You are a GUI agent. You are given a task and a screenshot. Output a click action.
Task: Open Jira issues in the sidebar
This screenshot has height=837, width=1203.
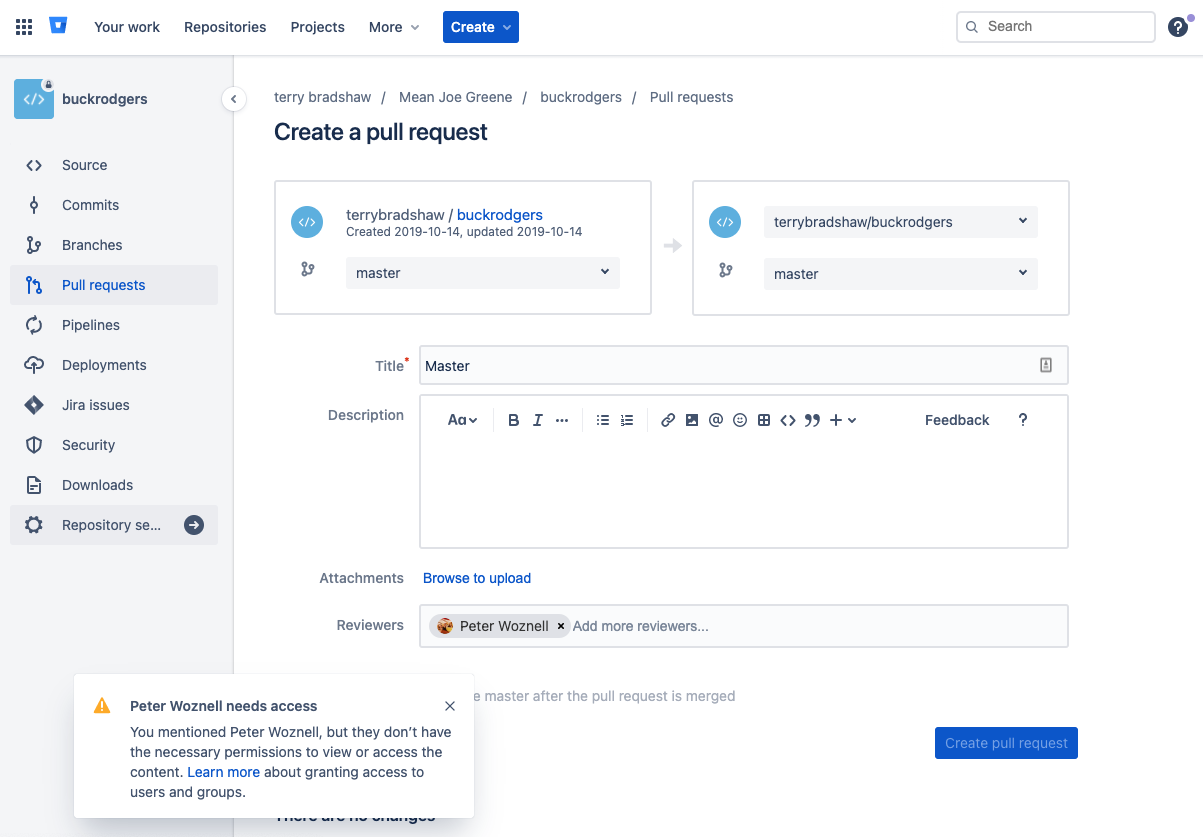pyautogui.click(x=114, y=405)
